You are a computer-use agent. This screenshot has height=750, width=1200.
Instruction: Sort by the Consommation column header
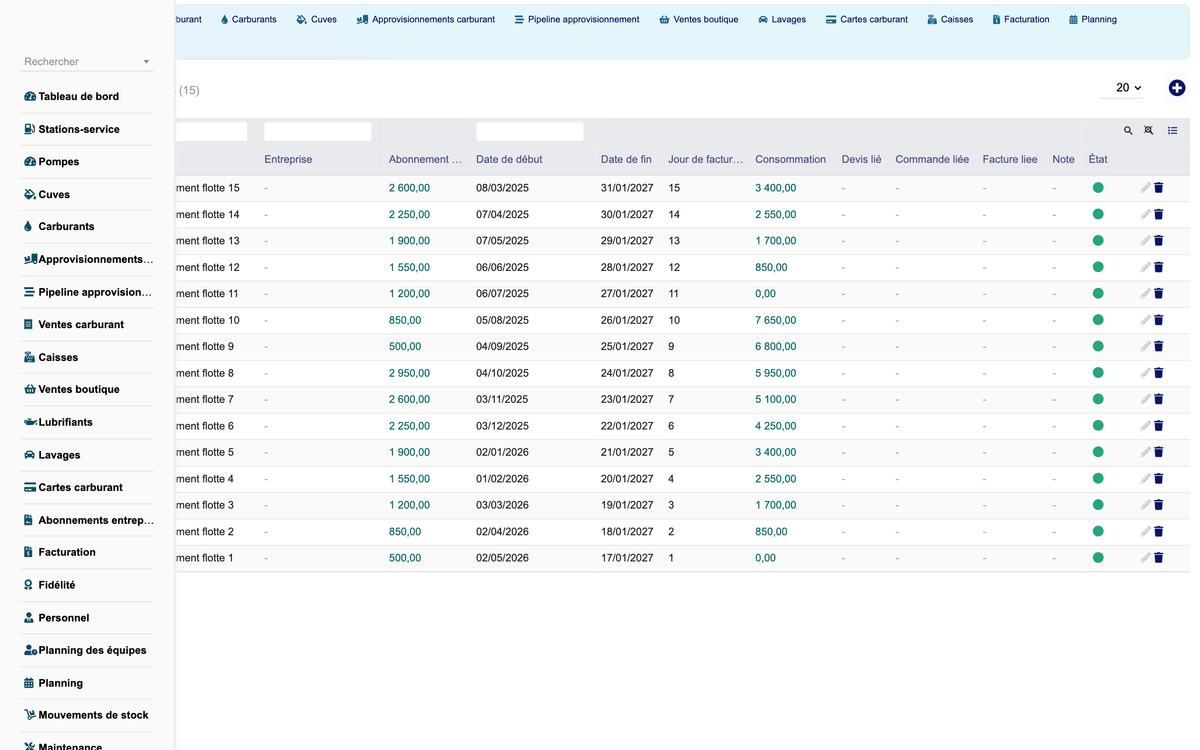(791, 159)
